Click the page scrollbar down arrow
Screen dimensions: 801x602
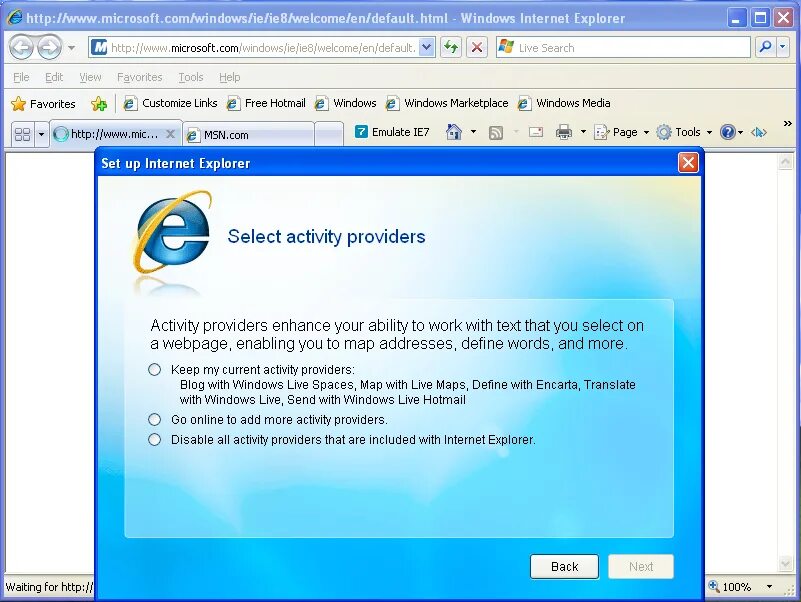(785, 564)
